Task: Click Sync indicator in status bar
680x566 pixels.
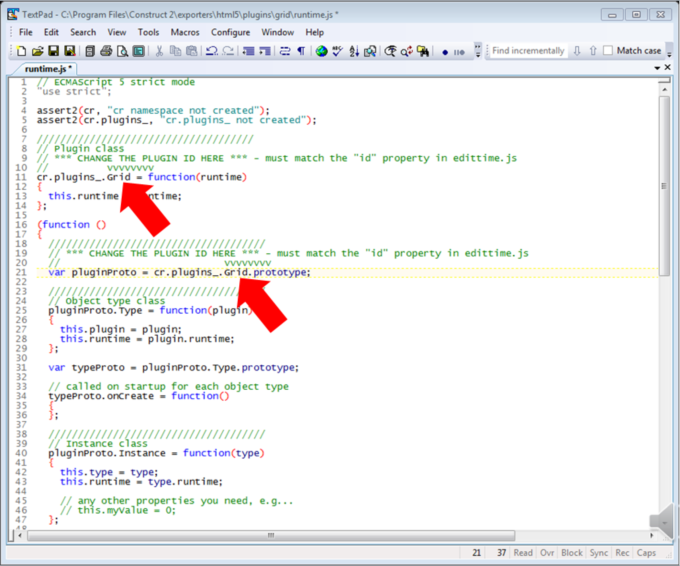Action: pos(598,553)
